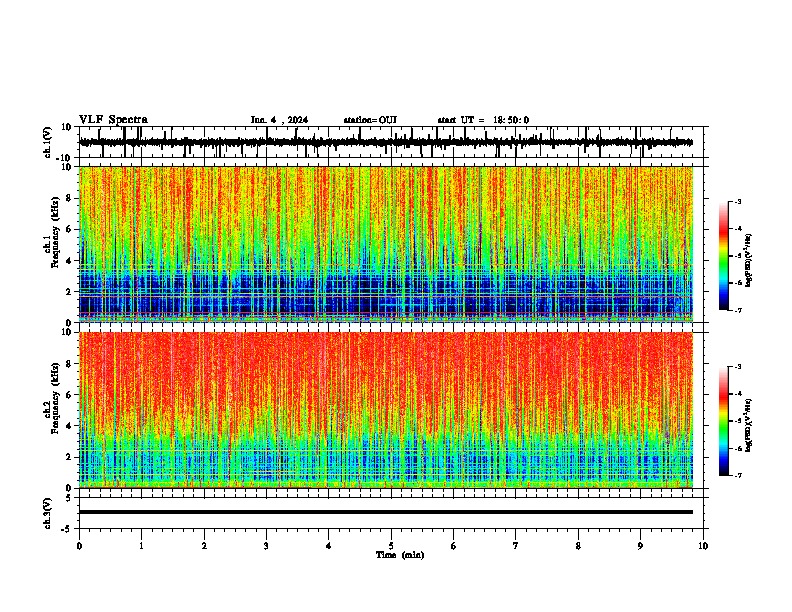This screenshot has width=792, height=612.
Task: Click the time axis tick label '4'
Action: (x=329, y=546)
